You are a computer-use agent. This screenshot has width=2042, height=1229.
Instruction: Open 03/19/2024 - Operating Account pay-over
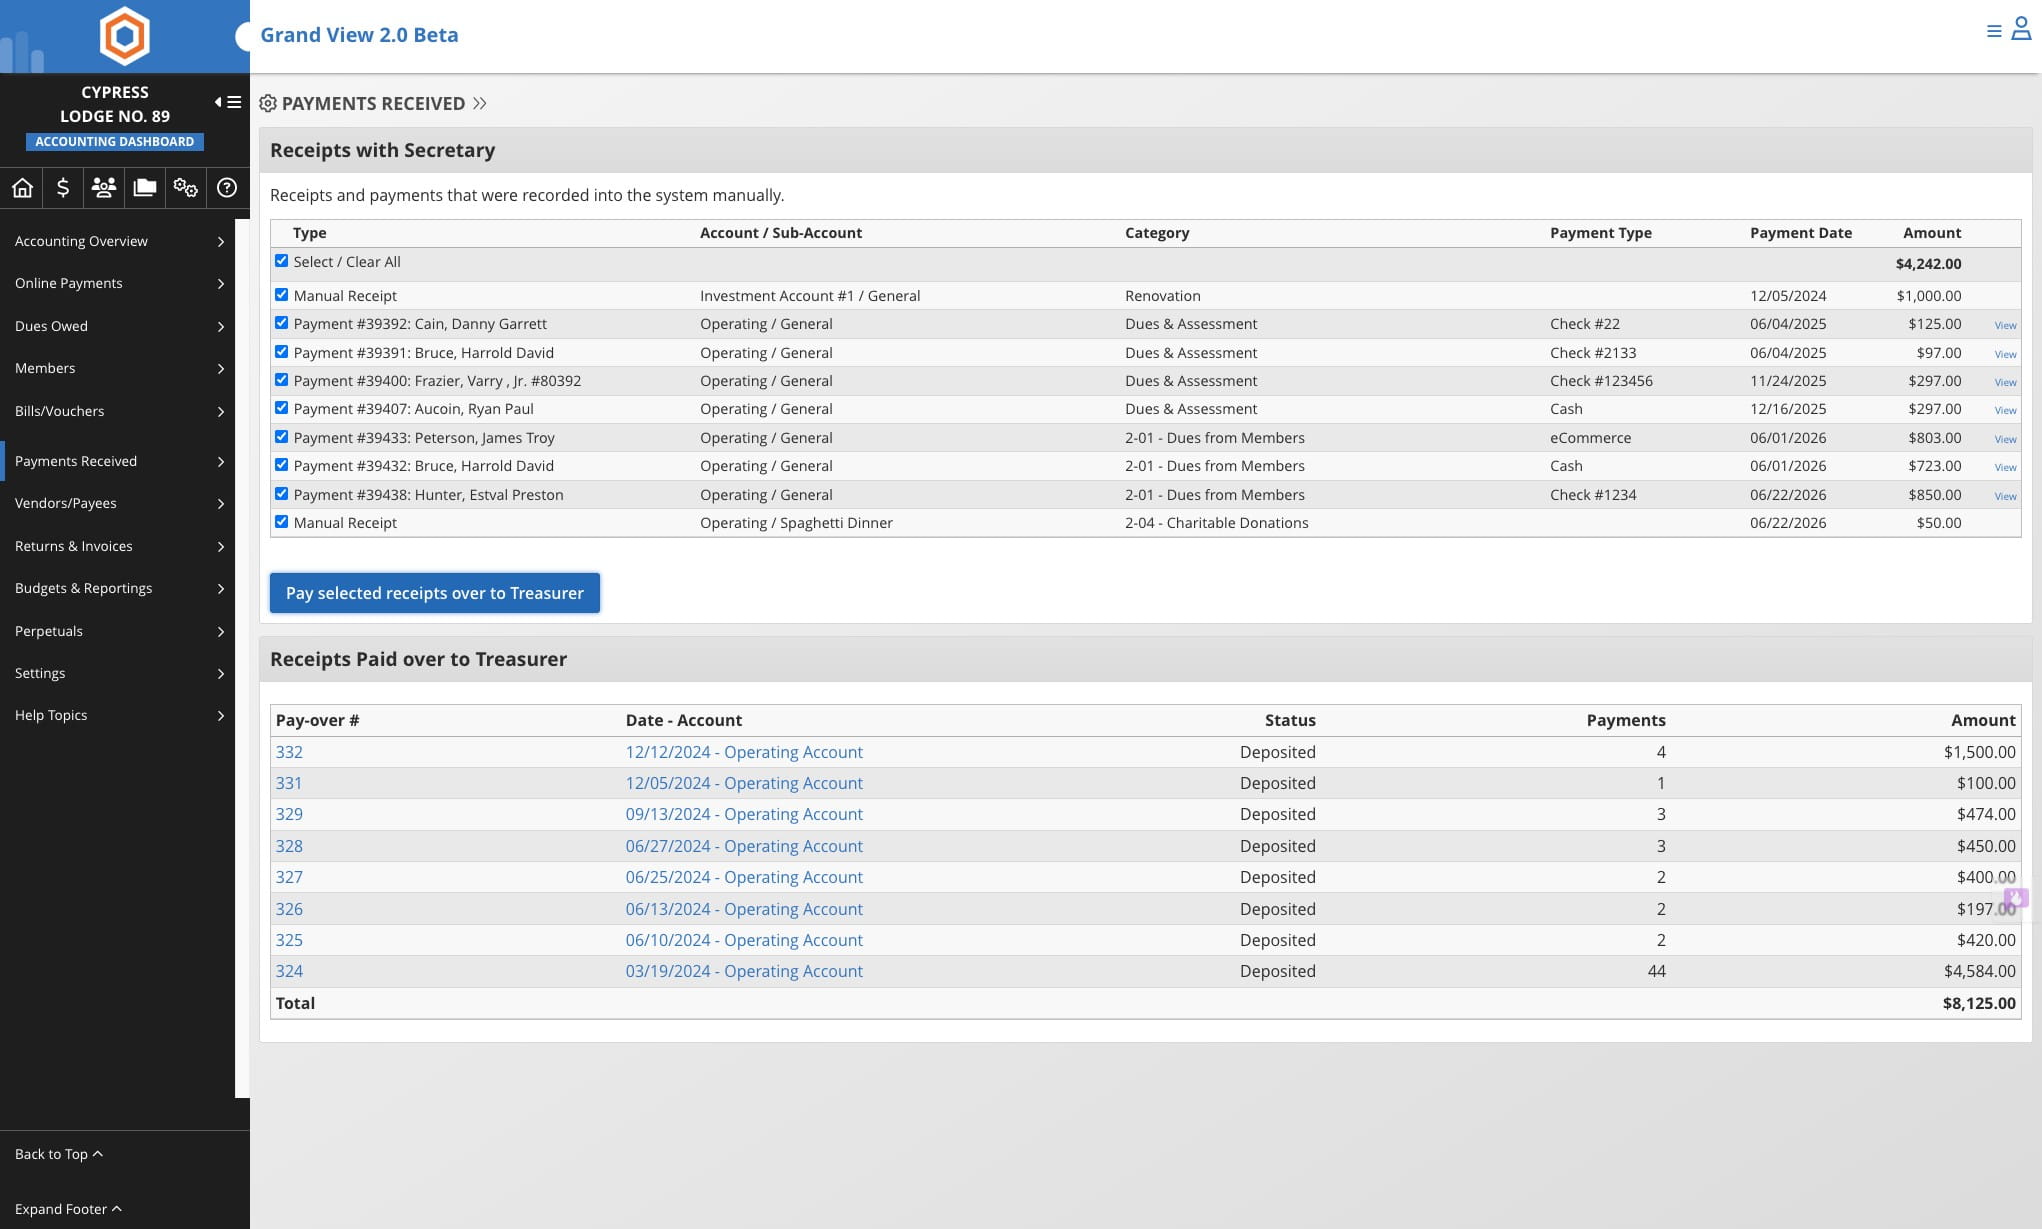744,971
